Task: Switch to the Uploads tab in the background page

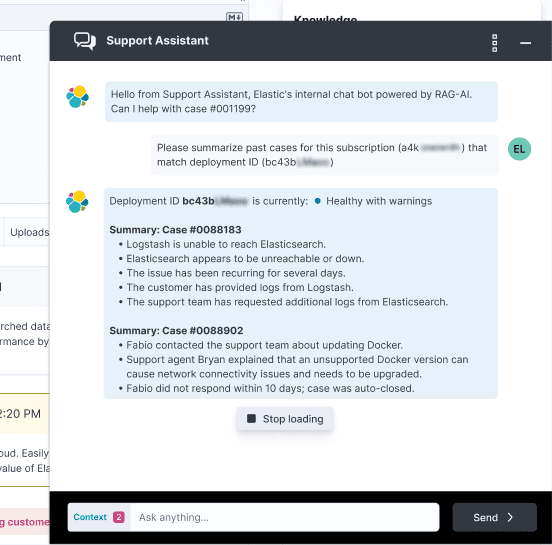Action: pyautogui.click(x=30, y=232)
